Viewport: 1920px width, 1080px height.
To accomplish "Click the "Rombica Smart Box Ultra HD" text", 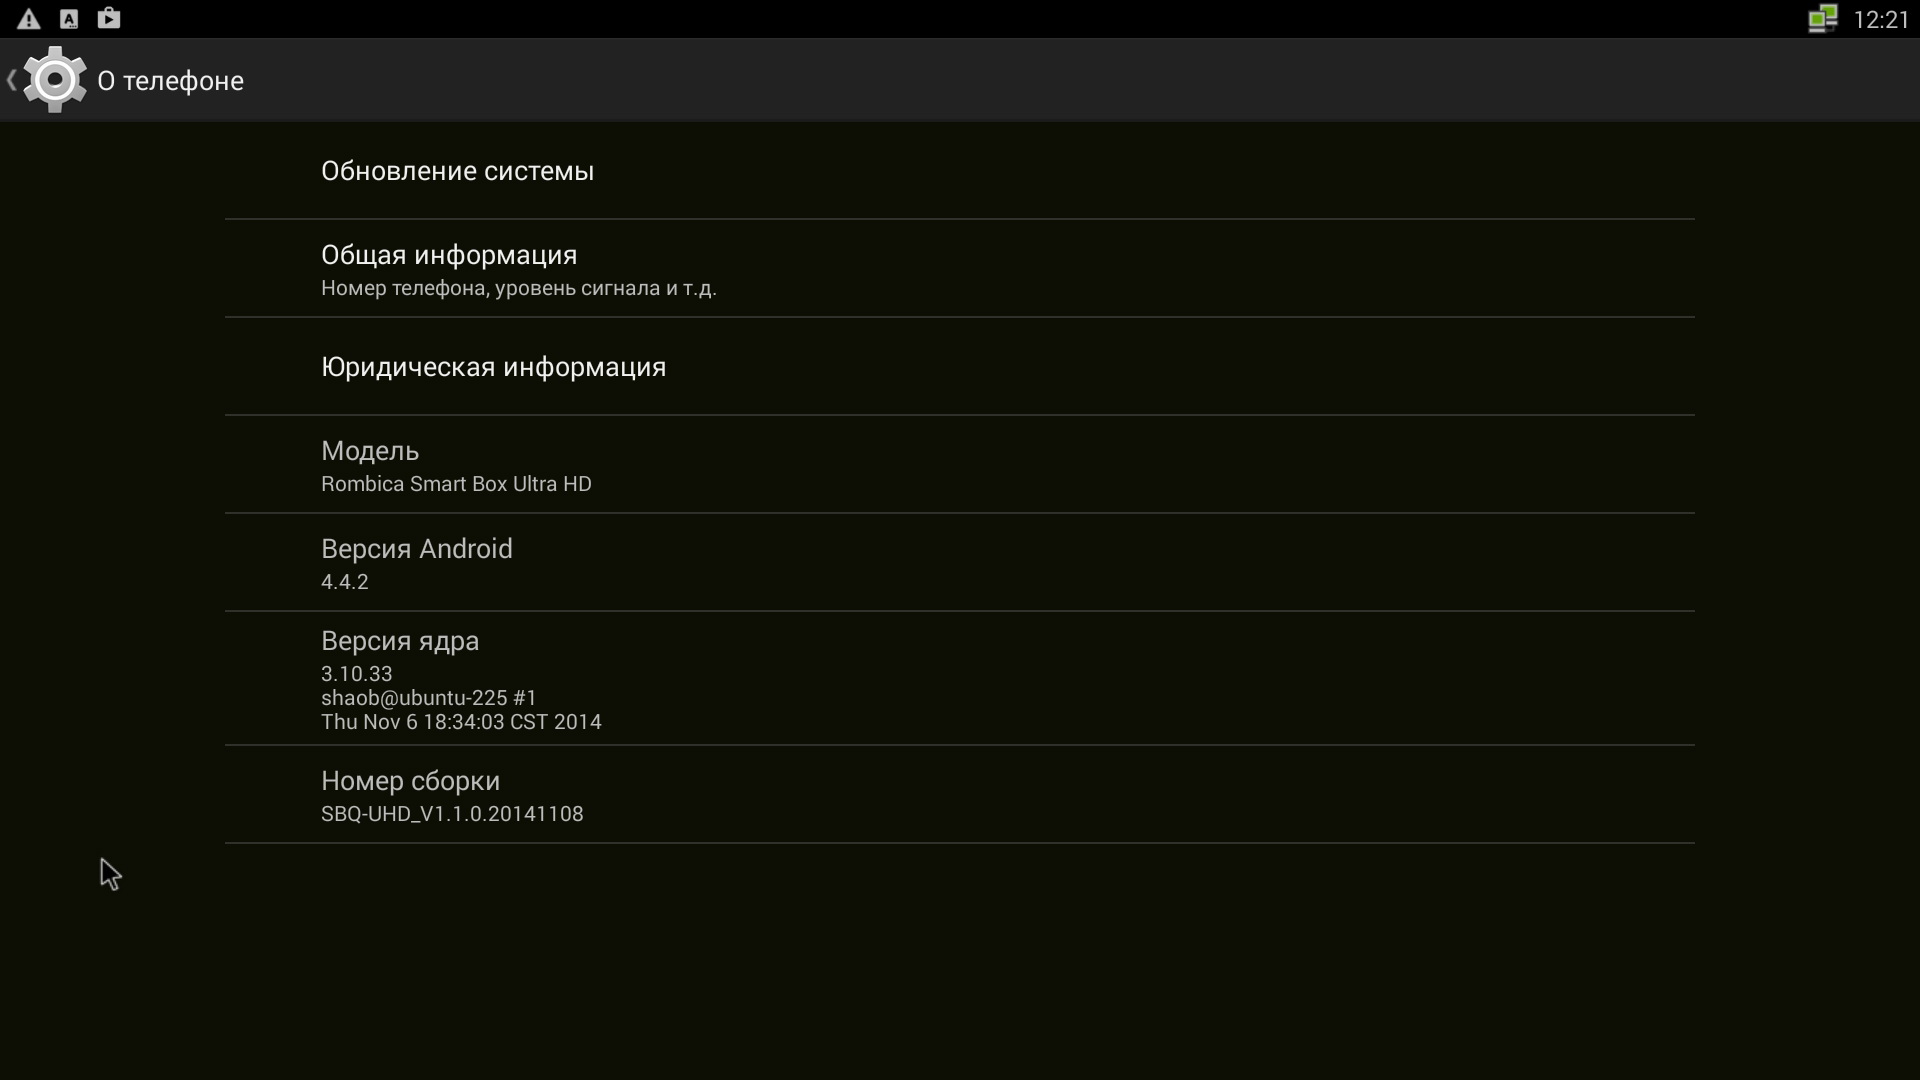I will pos(456,484).
